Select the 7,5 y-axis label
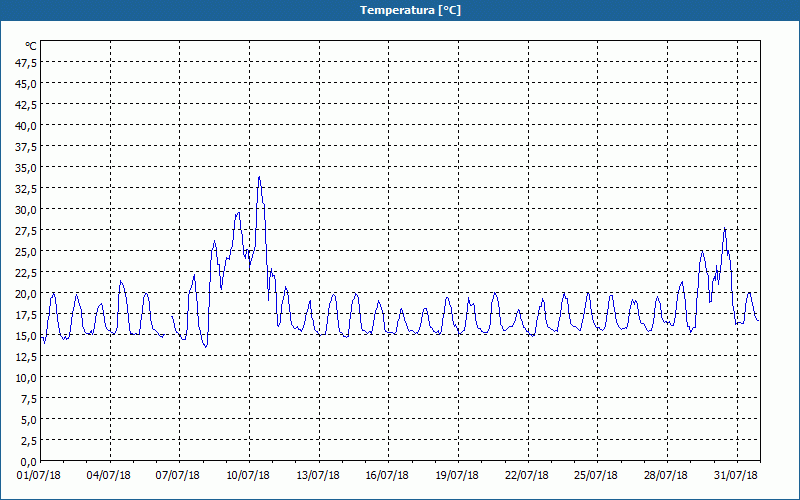The height and width of the screenshot is (500, 800). pos(29,399)
